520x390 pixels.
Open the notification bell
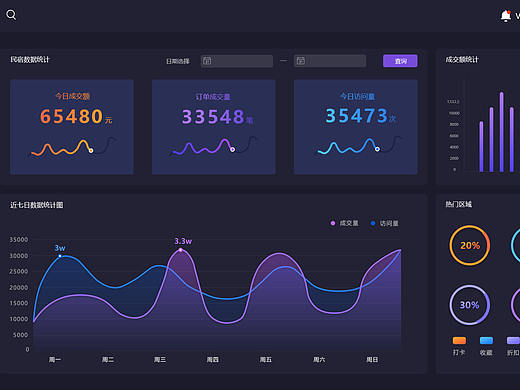coord(506,16)
